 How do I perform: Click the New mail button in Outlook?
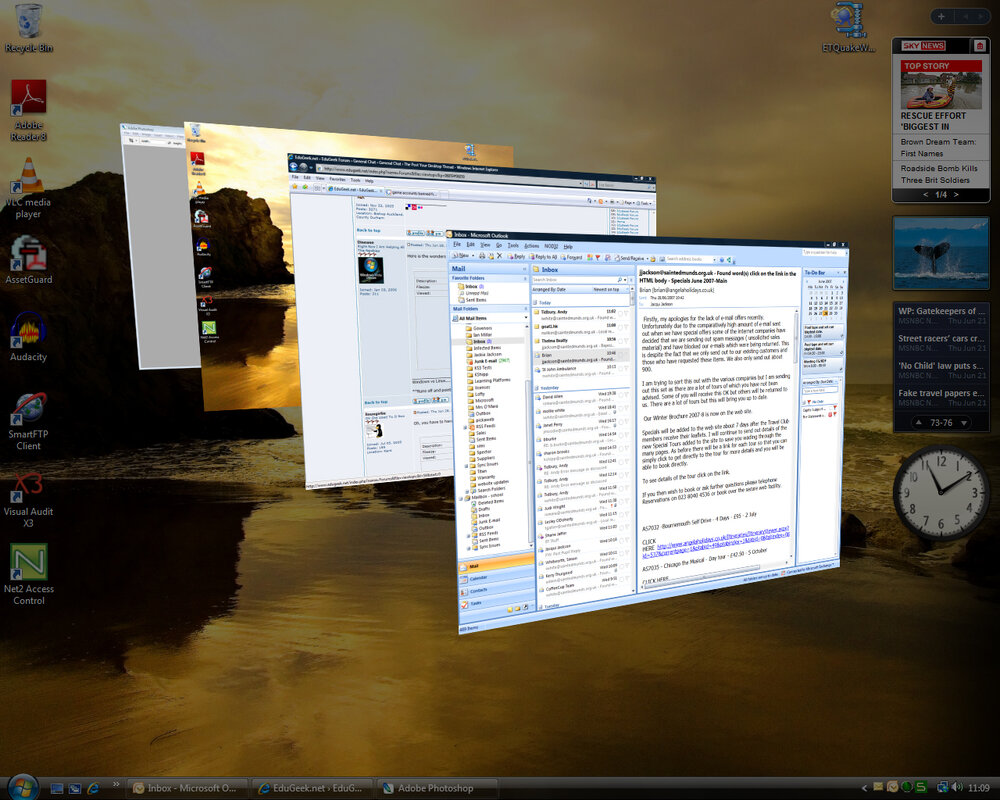[x=460, y=255]
